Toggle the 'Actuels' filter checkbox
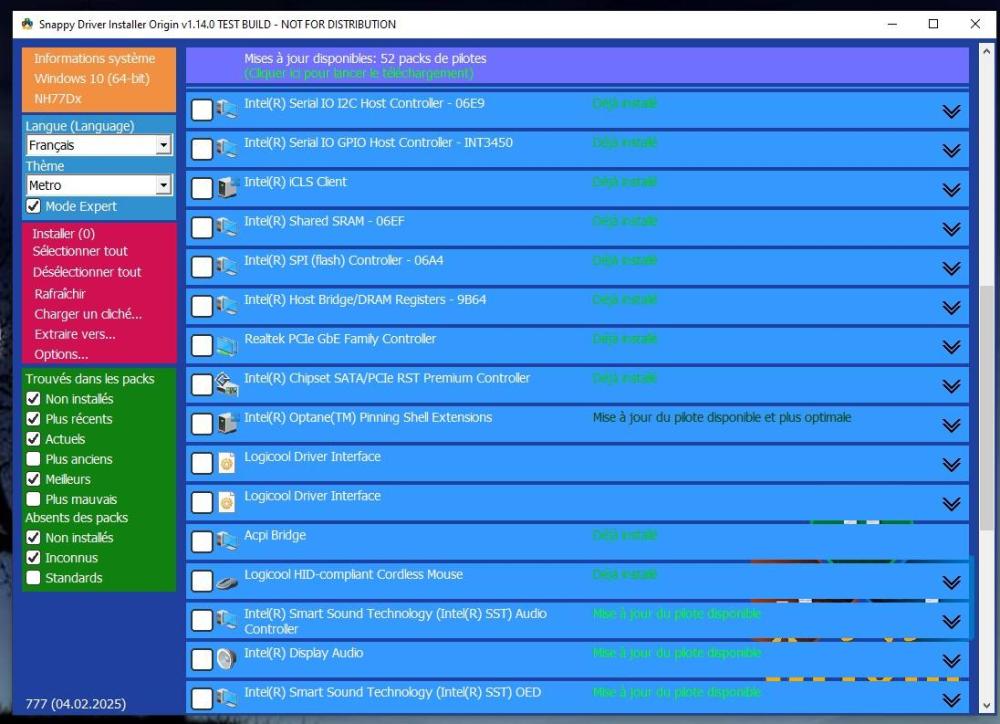This screenshot has width=1000, height=724. pos(33,439)
